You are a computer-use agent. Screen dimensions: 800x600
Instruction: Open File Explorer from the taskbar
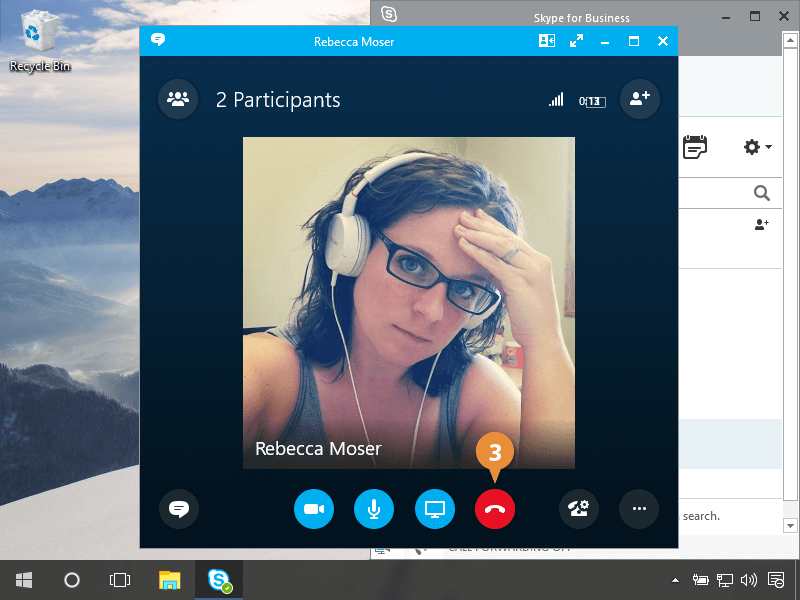click(x=170, y=580)
